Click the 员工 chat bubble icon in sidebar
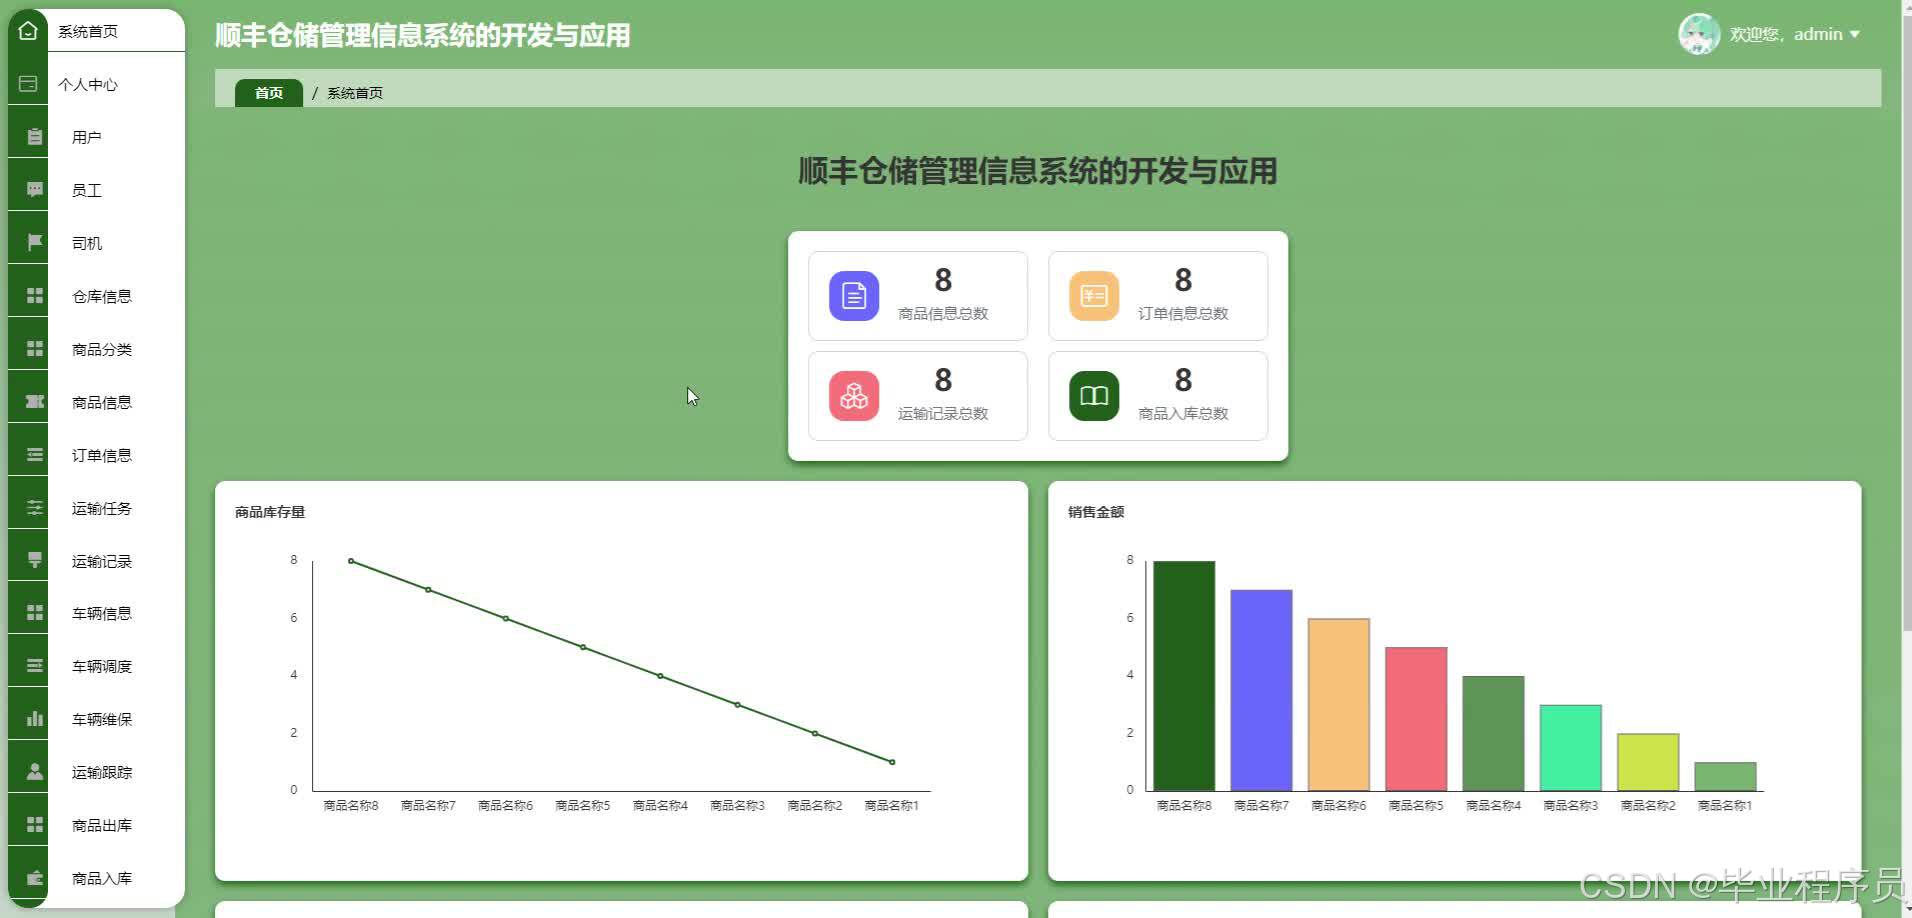 [29, 188]
